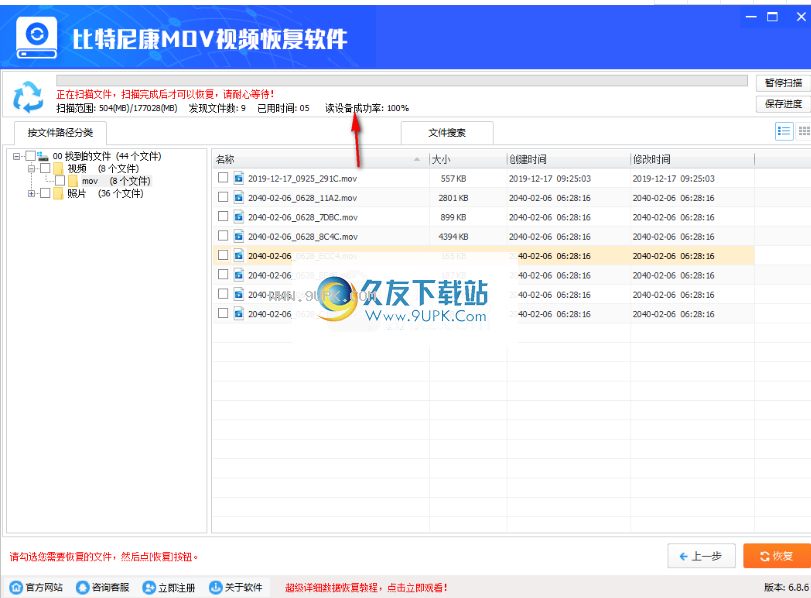811x598 pixels.
Task: Click the orange 恢复 button
Action: 777,556
